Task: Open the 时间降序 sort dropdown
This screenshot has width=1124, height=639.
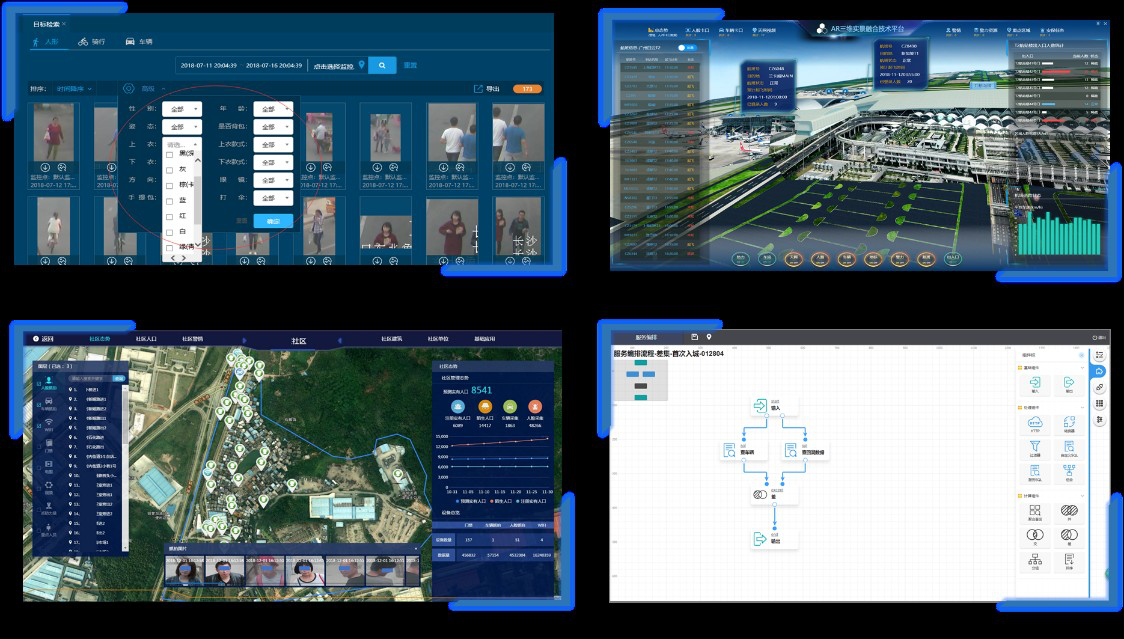Action: point(75,89)
